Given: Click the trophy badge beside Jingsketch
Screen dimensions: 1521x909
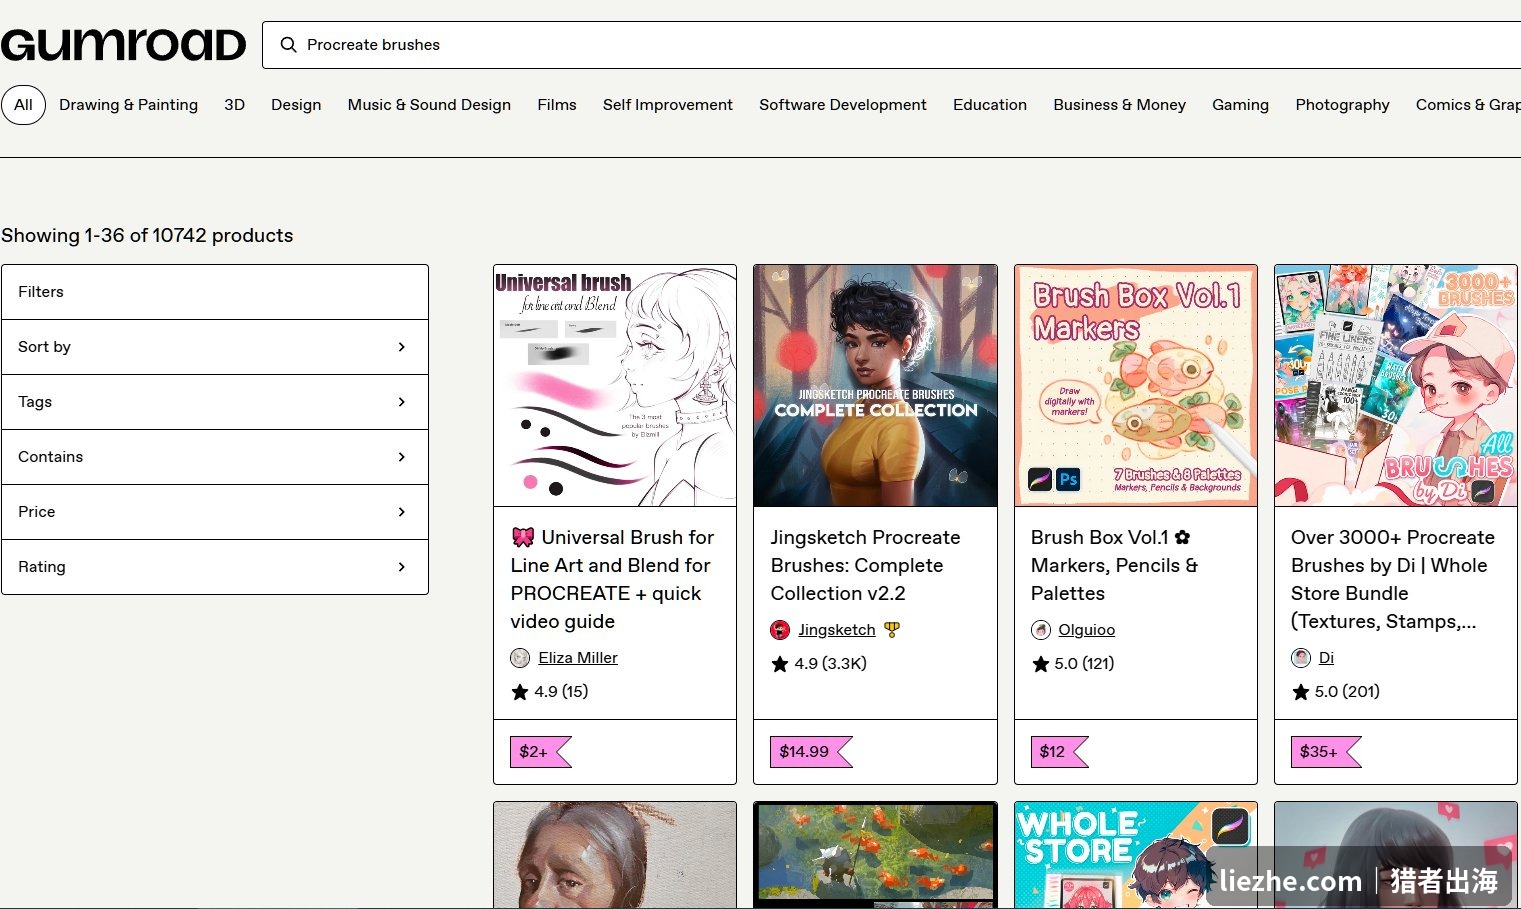Looking at the screenshot, I should pos(892,630).
